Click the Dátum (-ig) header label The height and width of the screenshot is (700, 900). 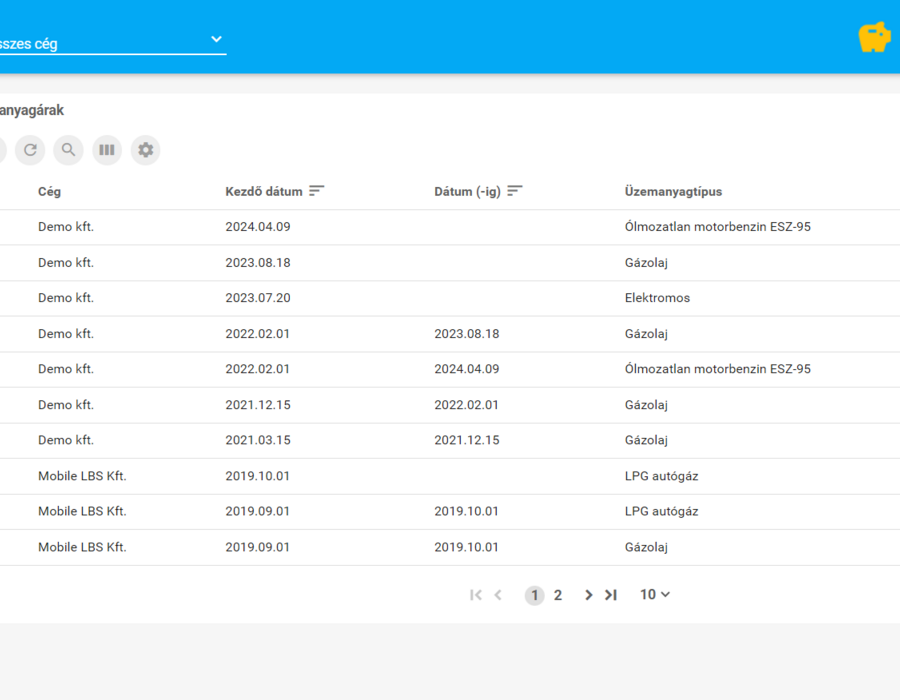pyautogui.click(x=467, y=192)
